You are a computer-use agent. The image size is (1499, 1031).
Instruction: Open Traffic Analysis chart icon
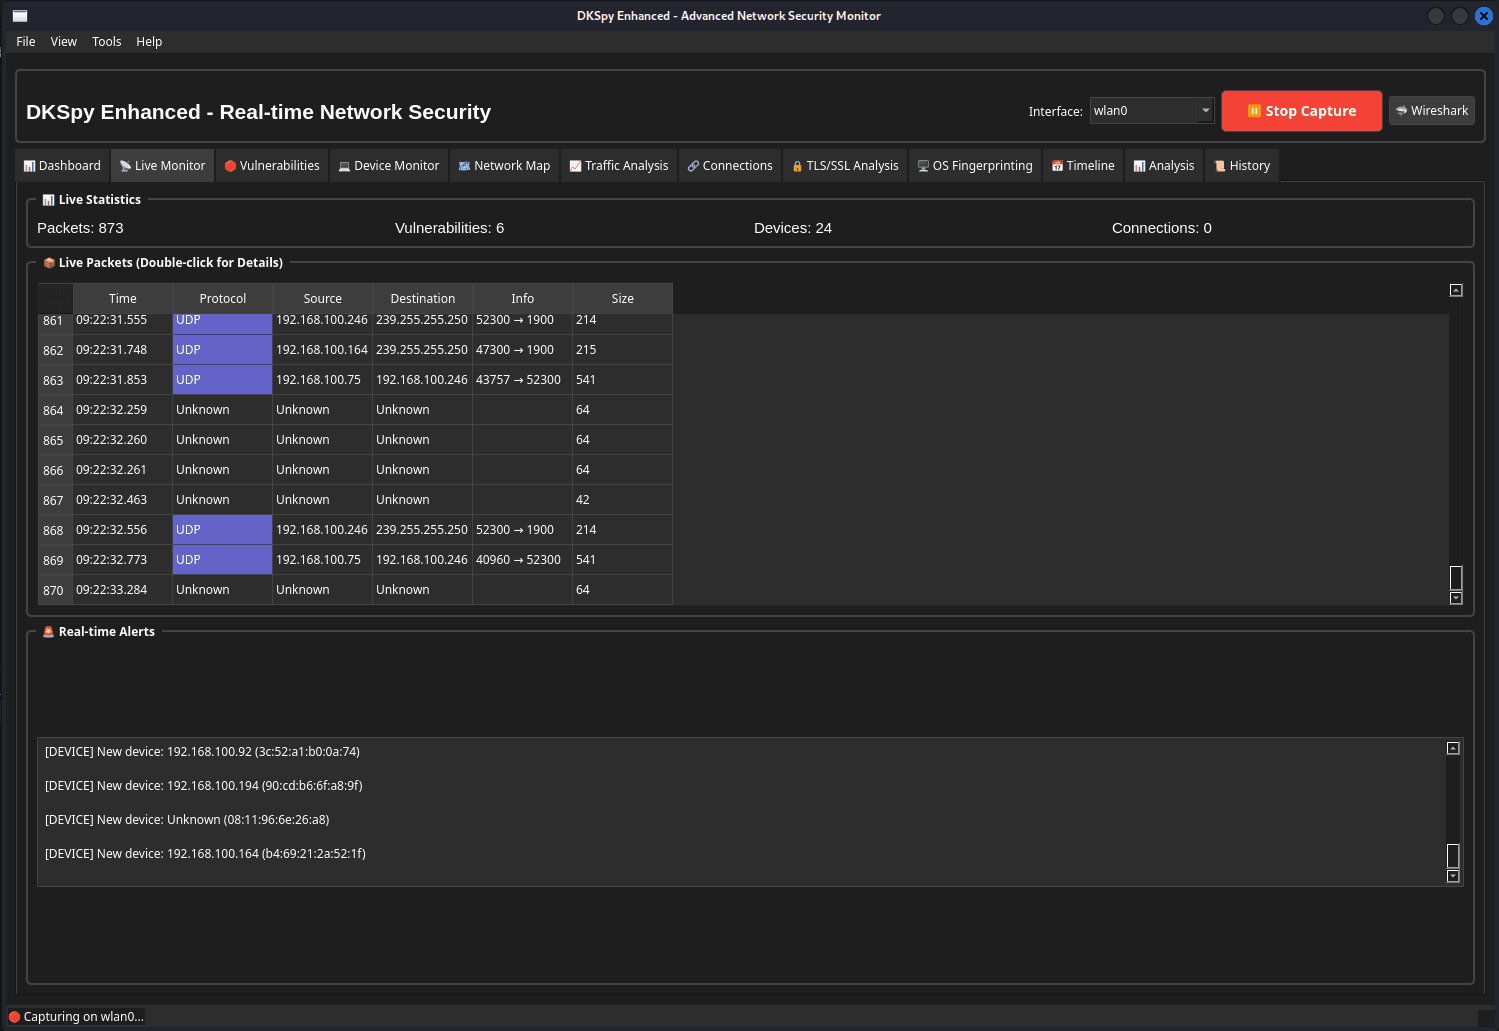point(575,166)
